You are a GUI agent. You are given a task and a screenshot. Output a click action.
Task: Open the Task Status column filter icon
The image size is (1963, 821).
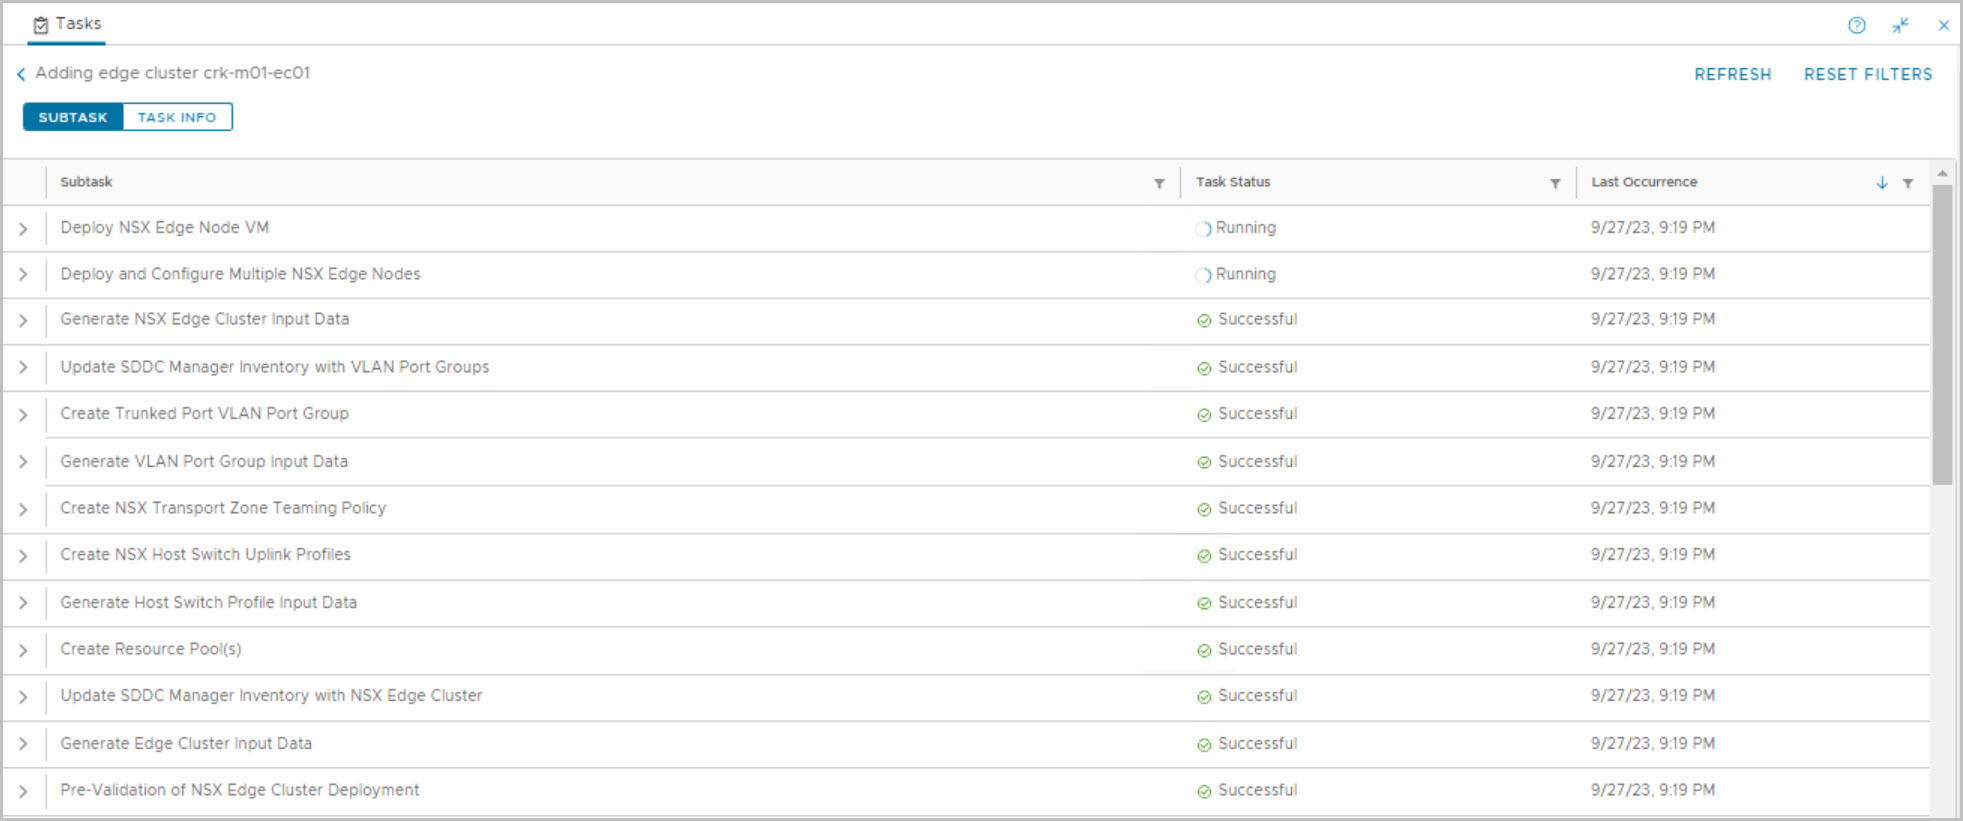tap(1555, 183)
